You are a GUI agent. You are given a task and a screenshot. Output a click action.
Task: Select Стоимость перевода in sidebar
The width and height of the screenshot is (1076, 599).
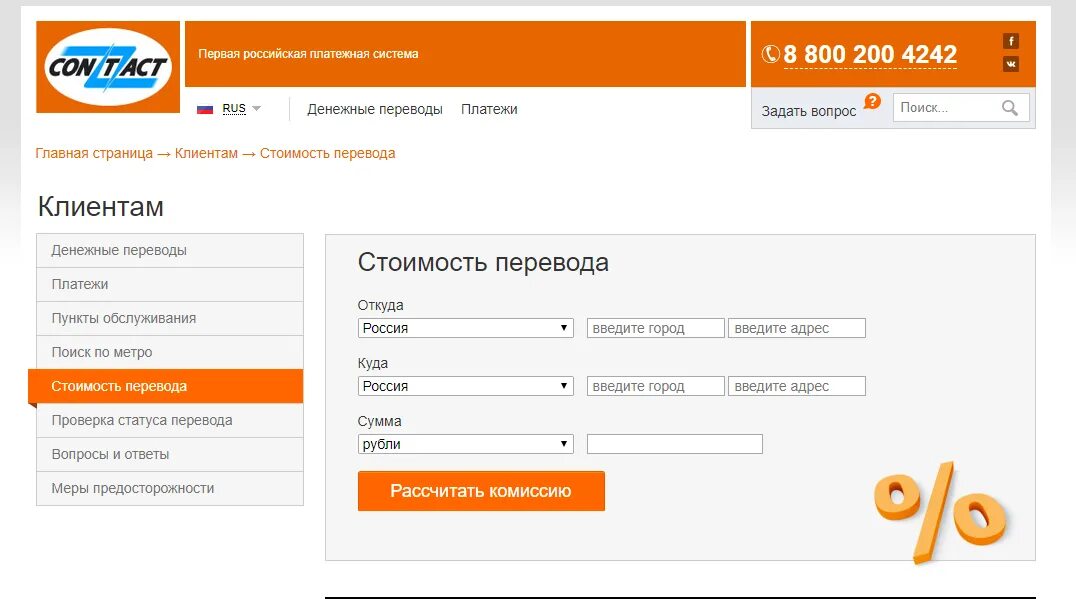[x=165, y=386]
